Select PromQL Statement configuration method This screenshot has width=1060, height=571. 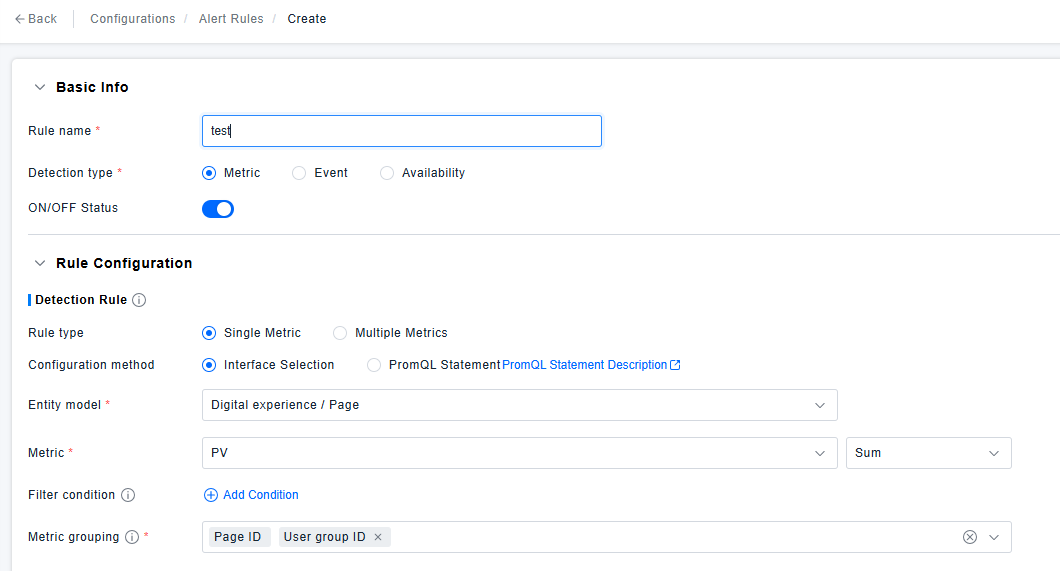click(375, 365)
